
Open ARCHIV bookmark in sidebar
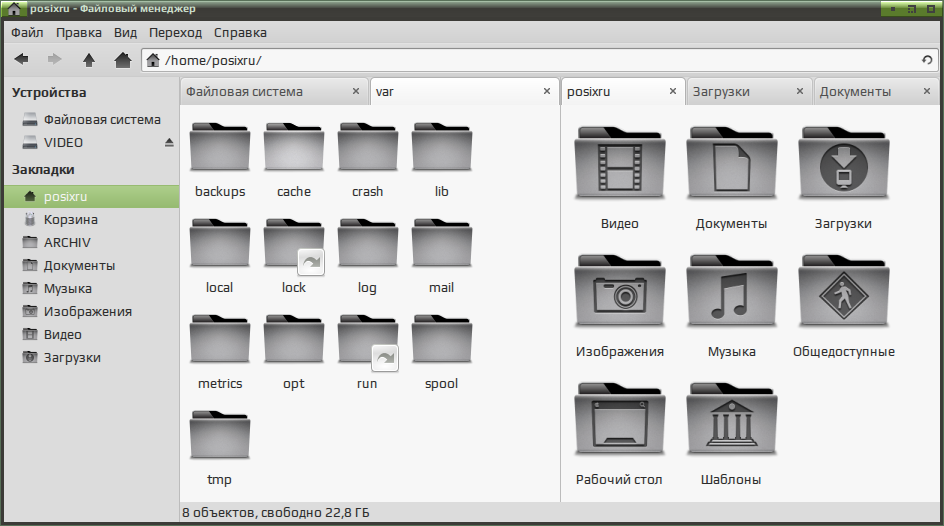(92, 243)
